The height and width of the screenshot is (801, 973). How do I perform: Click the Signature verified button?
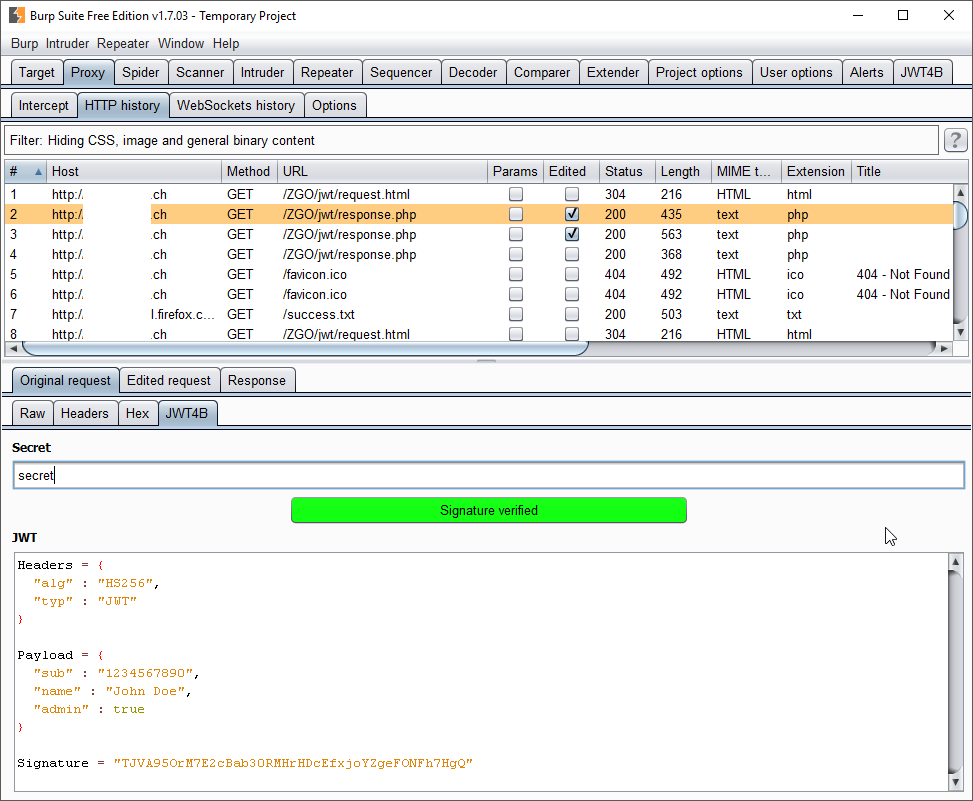[x=489, y=510]
